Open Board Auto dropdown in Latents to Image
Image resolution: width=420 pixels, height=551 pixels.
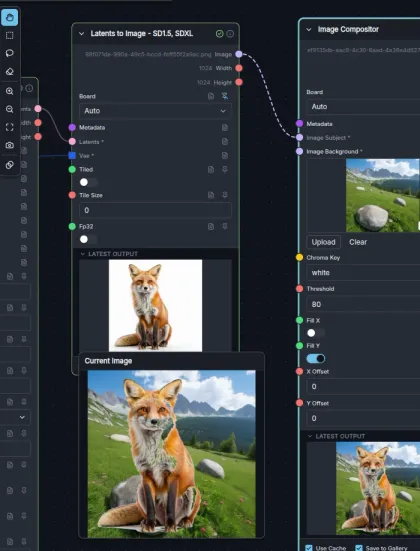point(155,111)
